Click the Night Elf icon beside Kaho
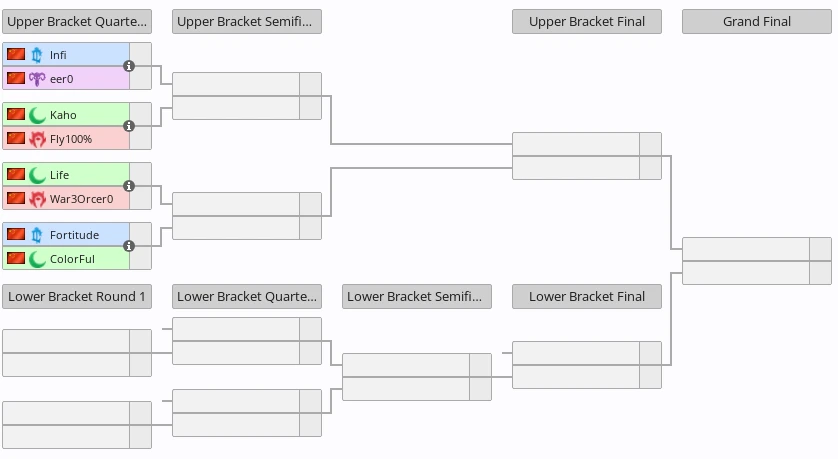Viewport: 838px width, 459px height. coord(37,114)
